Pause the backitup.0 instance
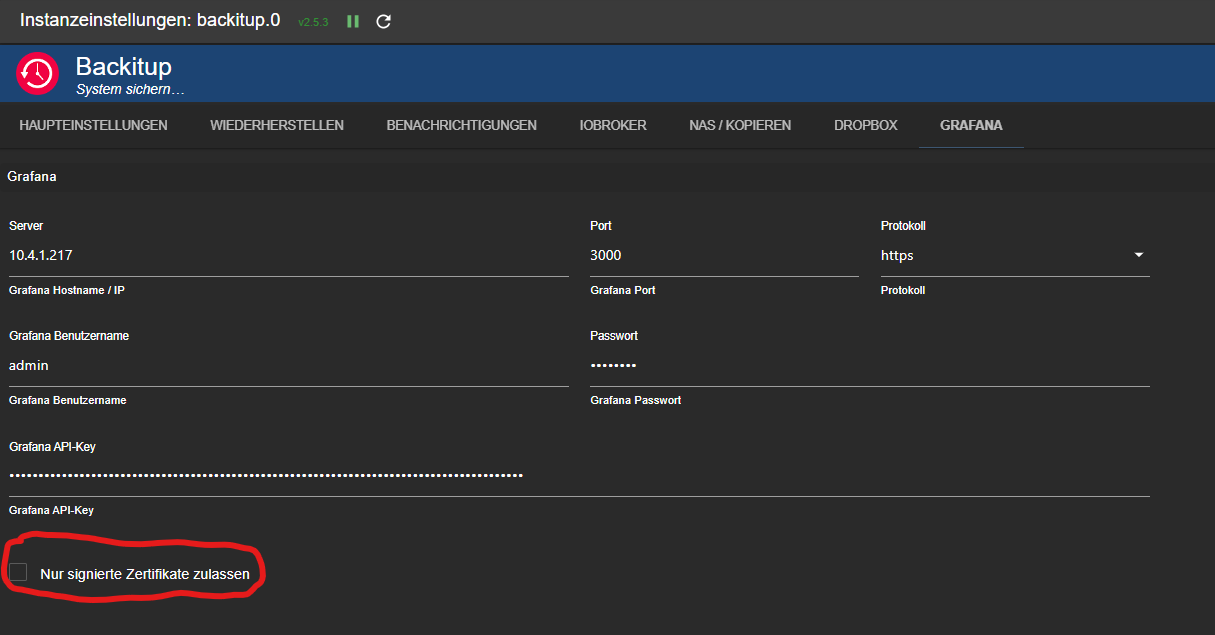 tap(353, 21)
